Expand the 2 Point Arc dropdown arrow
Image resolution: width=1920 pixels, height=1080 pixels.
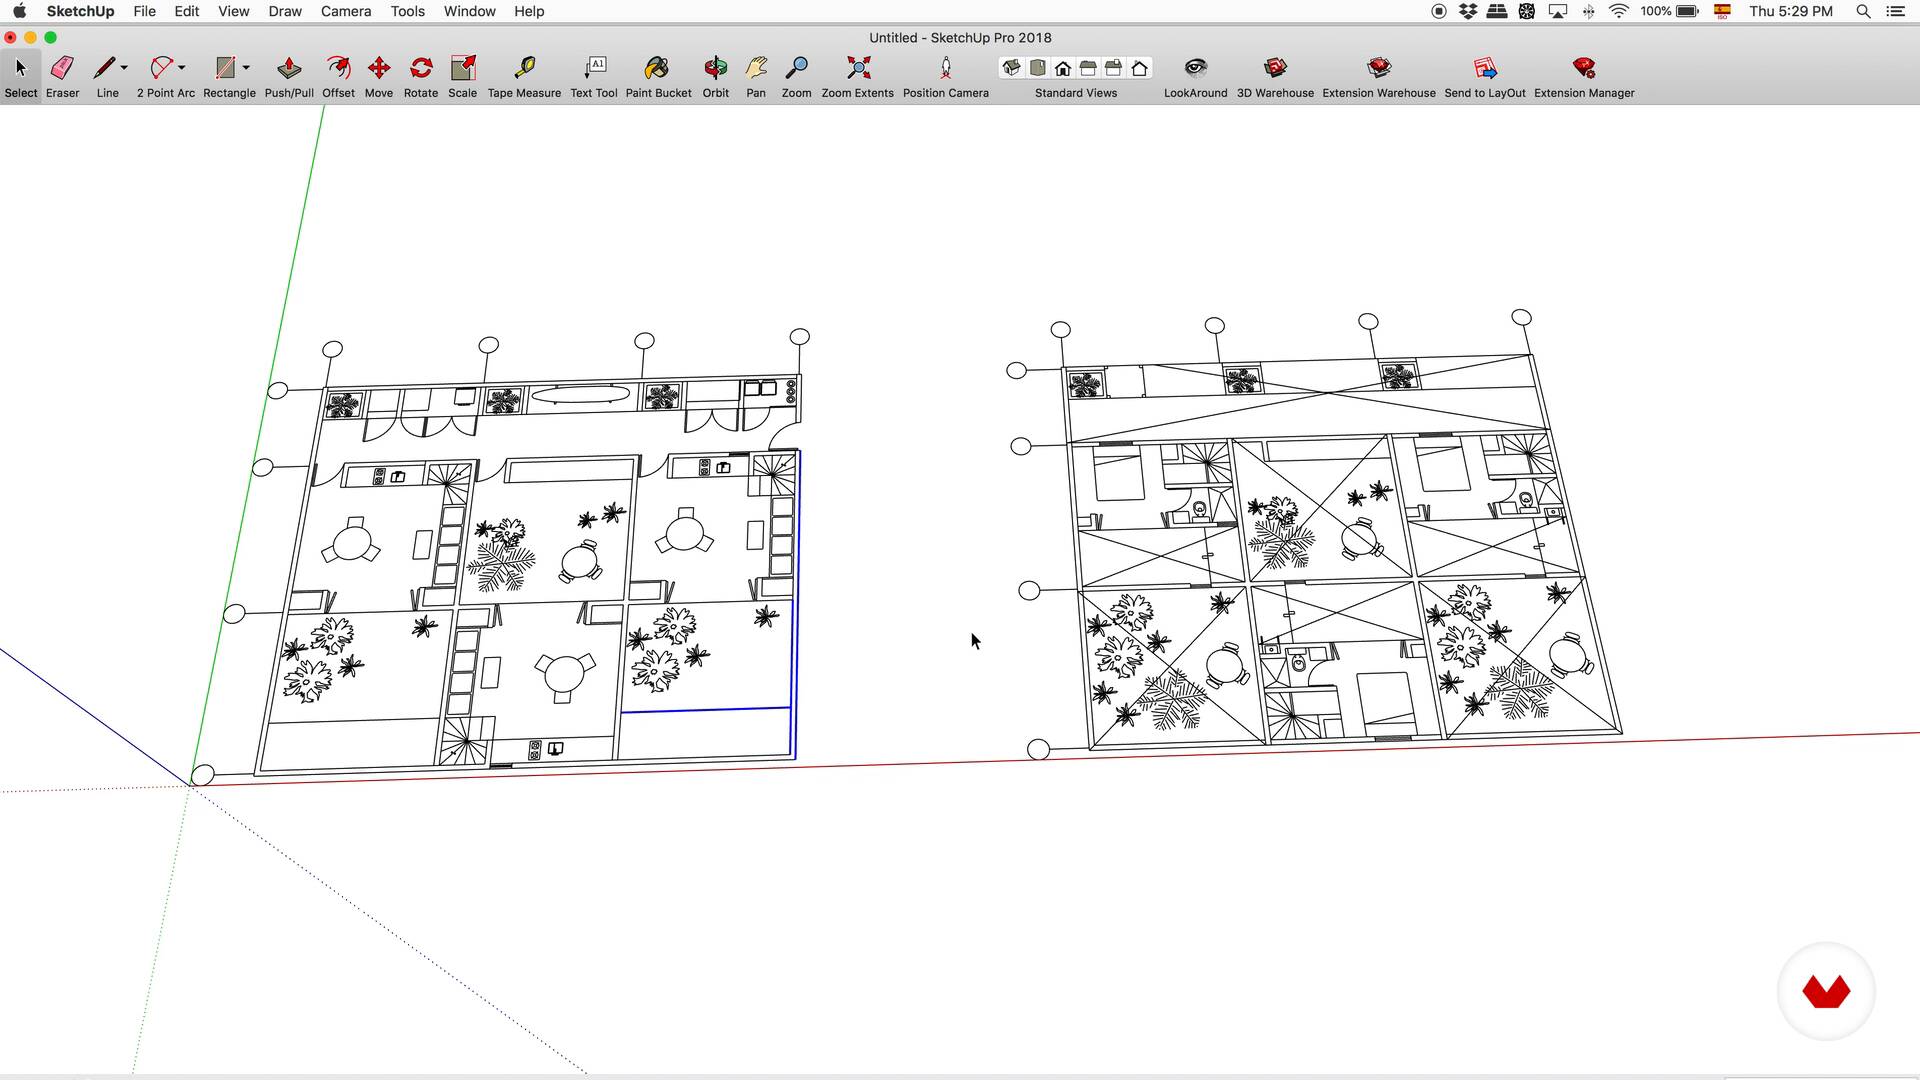tap(181, 68)
